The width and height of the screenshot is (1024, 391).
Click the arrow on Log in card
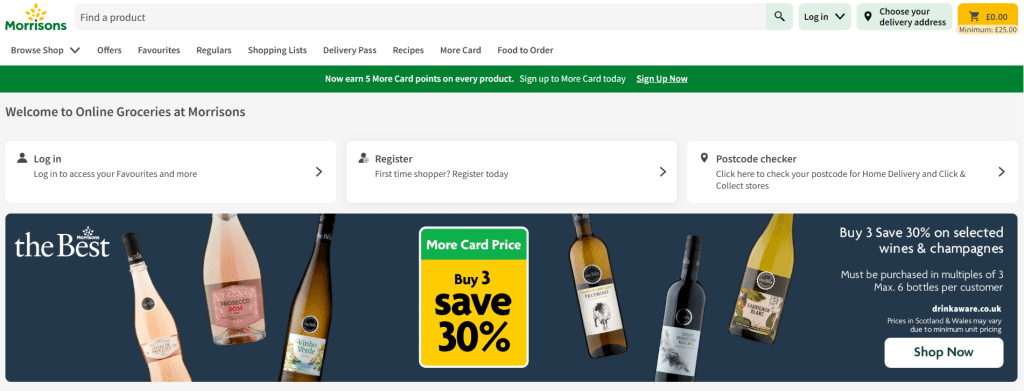tap(319, 172)
